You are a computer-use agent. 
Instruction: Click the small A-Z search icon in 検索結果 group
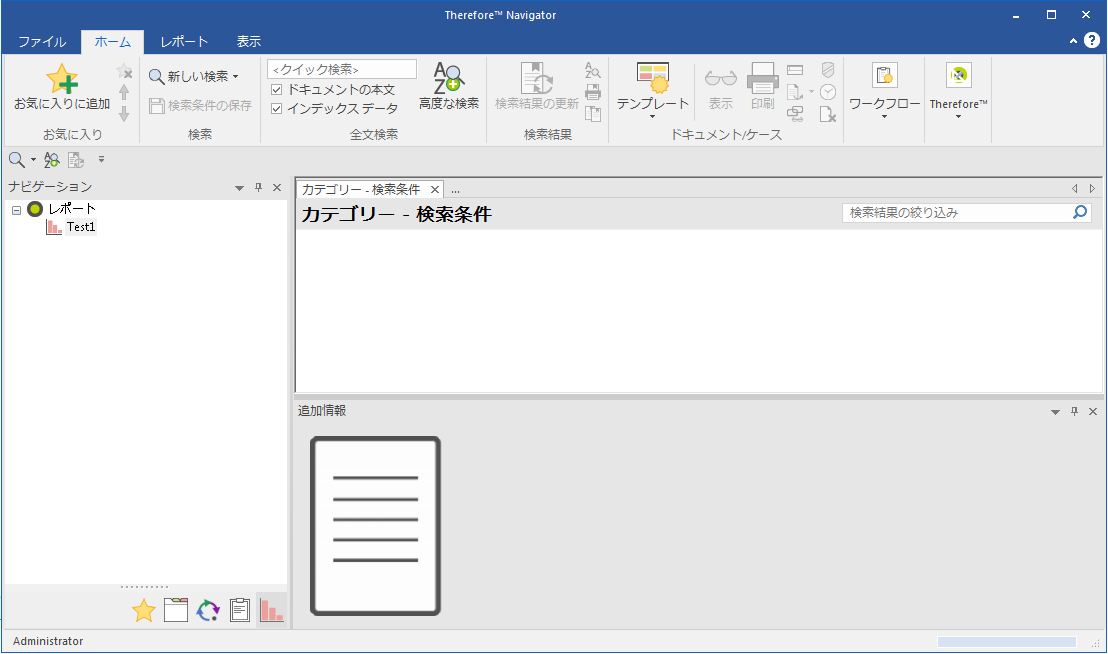click(x=592, y=70)
